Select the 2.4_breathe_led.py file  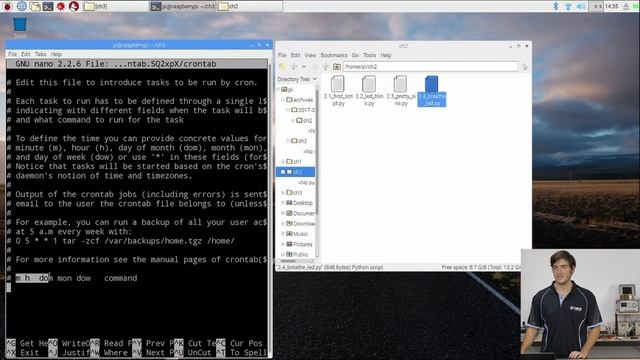pyautogui.click(x=431, y=91)
